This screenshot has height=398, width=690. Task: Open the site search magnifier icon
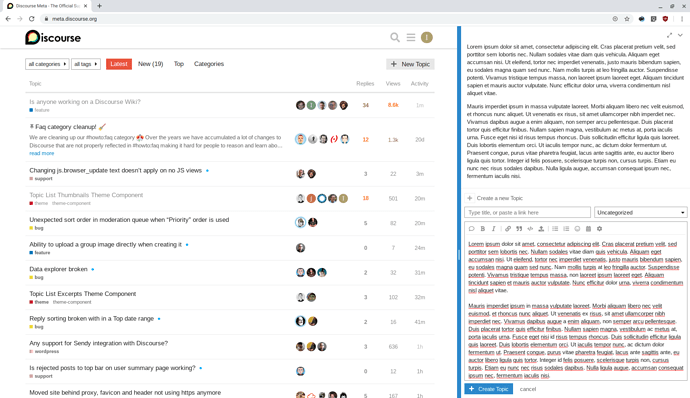395,37
